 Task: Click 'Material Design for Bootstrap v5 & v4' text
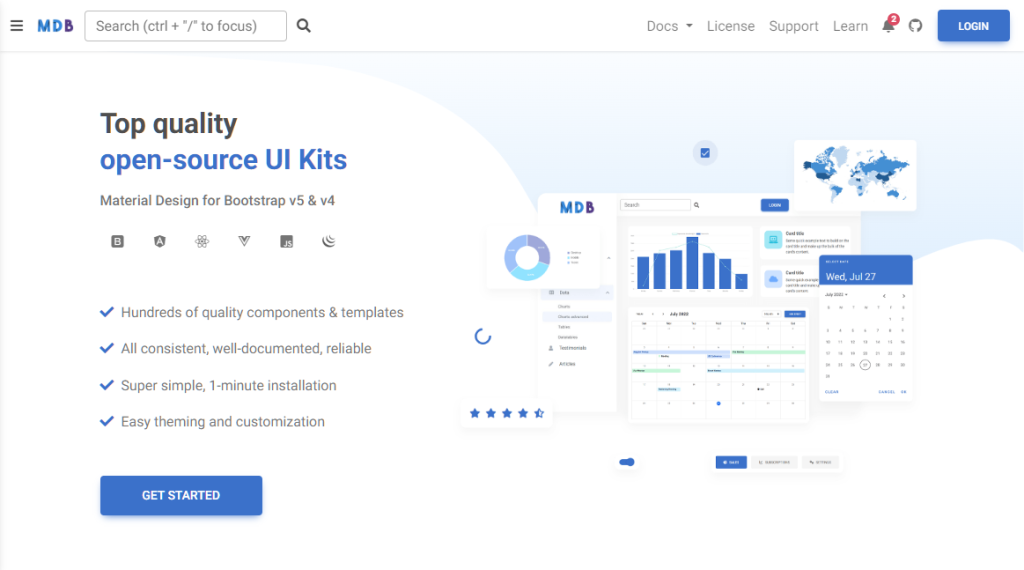click(217, 200)
